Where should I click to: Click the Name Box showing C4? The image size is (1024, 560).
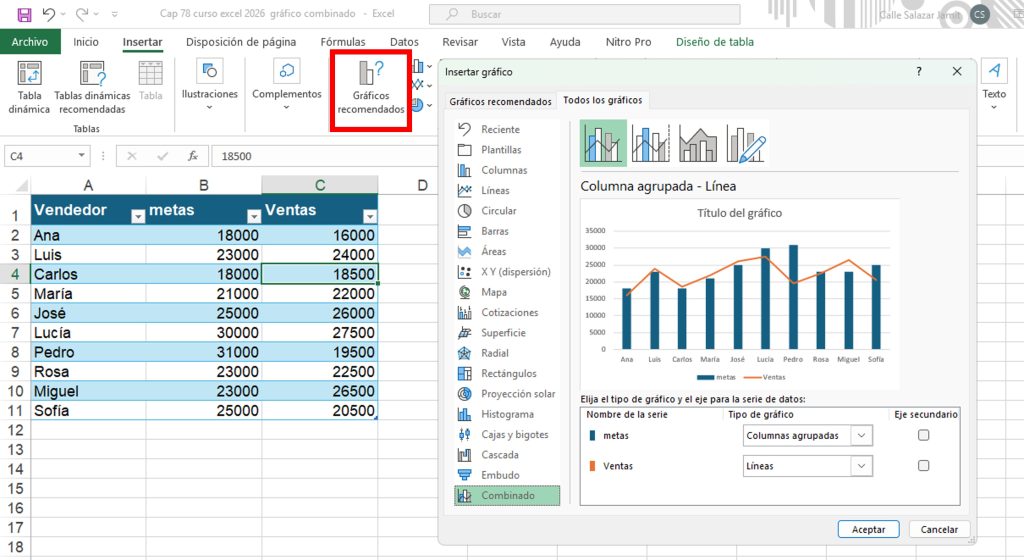pos(46,156)
